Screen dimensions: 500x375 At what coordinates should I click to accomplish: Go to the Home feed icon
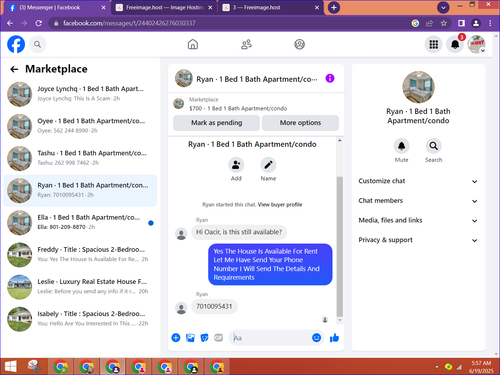193,44
